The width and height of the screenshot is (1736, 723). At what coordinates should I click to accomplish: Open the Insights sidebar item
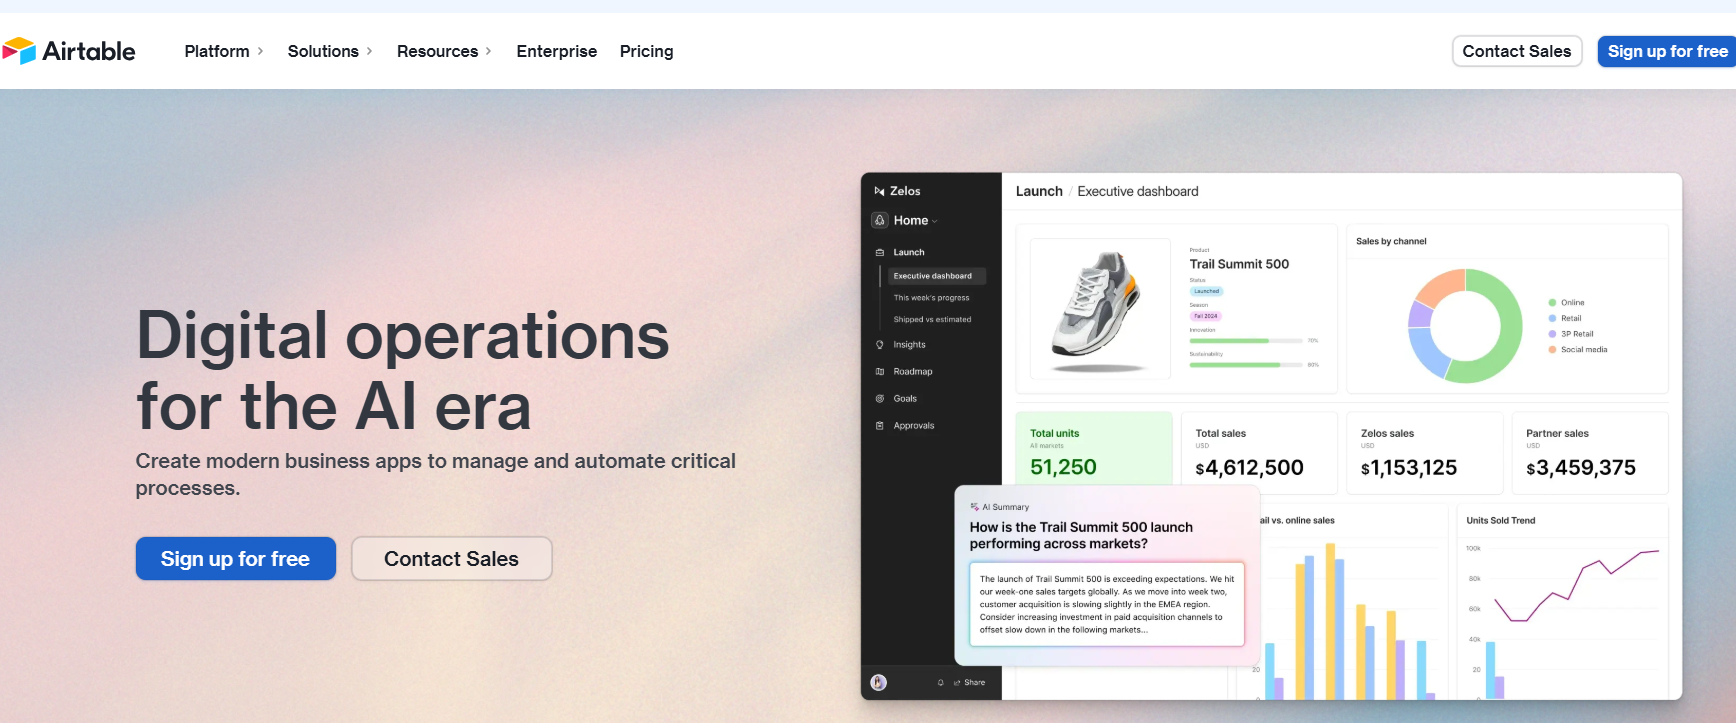pos(909,344)
